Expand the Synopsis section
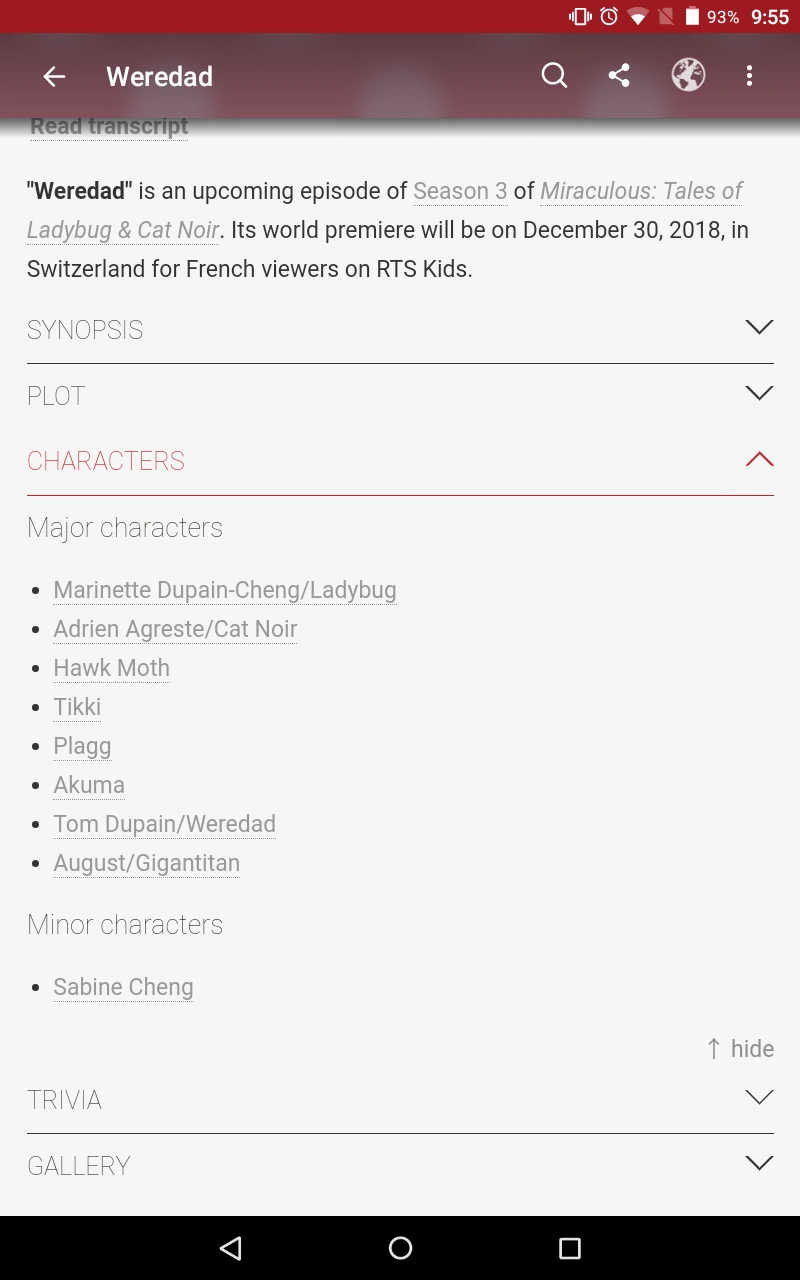Viewport: 800px width, 1280px height. point(400,330)
